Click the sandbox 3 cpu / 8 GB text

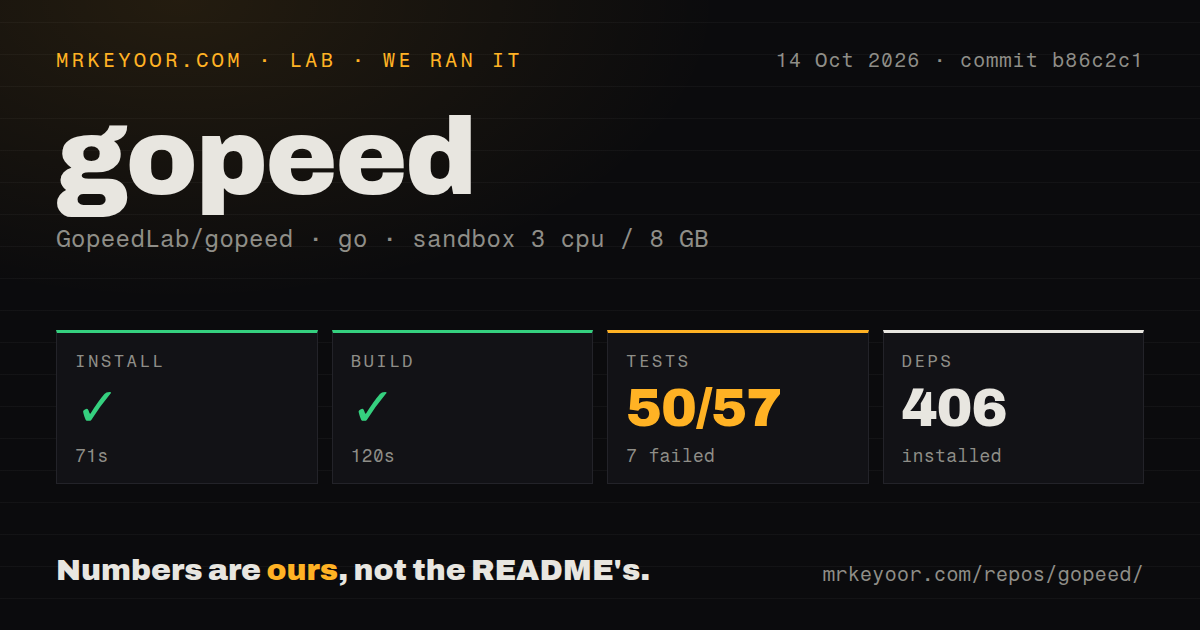point(560,240)
